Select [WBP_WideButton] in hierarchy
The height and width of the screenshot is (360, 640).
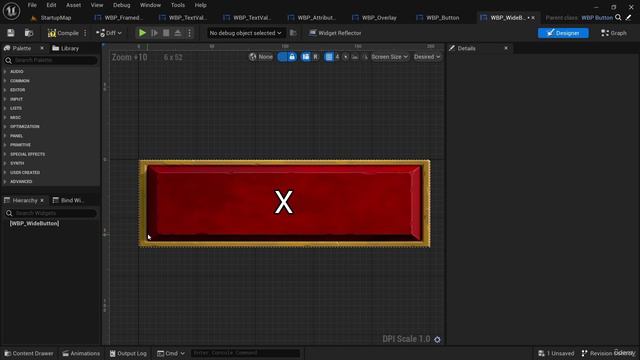pyautogui.click(x=34, y=224)
